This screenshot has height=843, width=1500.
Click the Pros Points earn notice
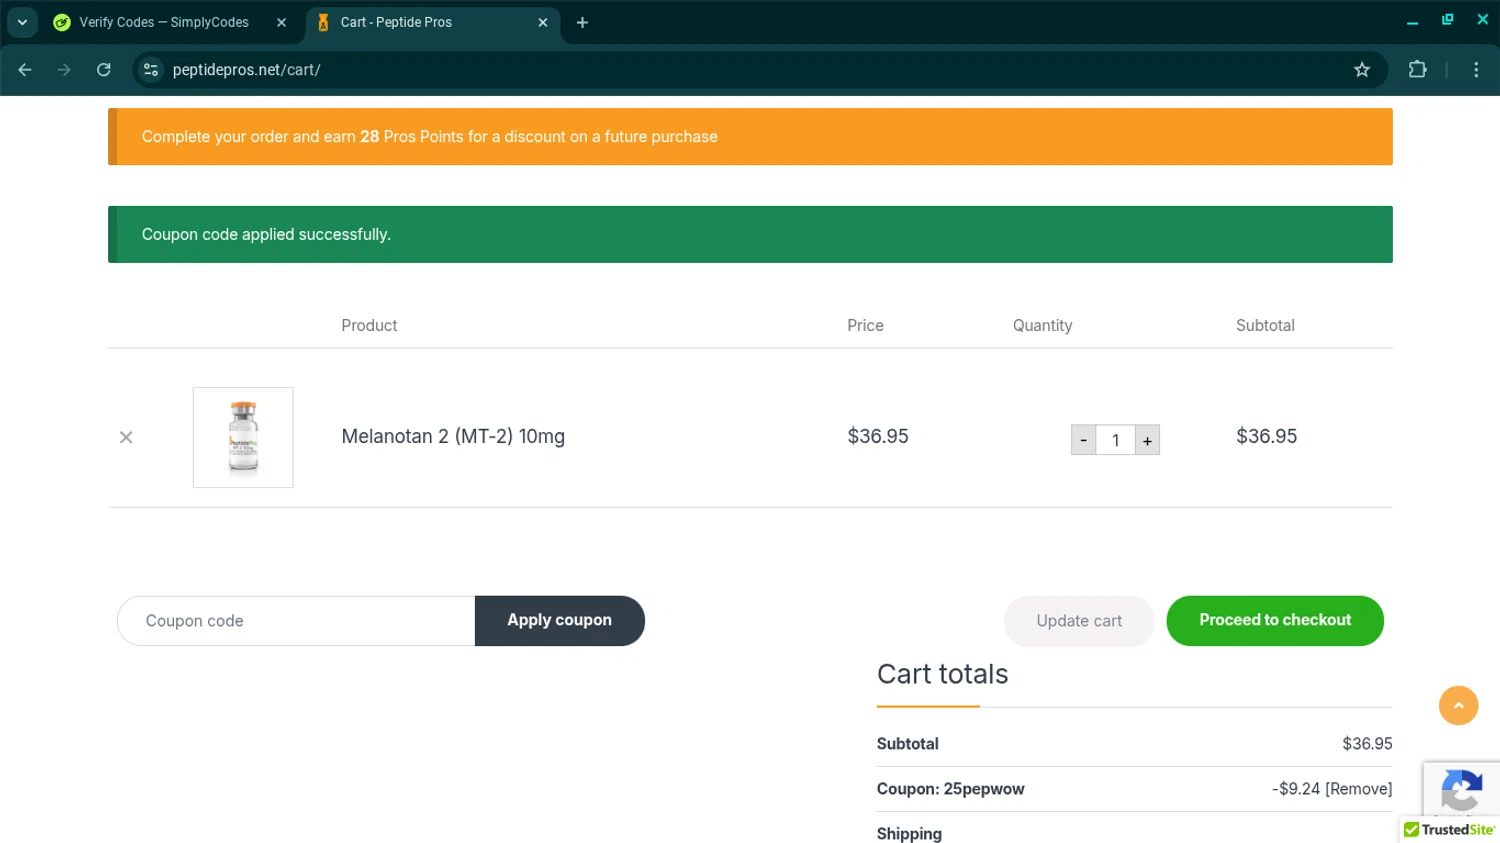click(750, 137)
